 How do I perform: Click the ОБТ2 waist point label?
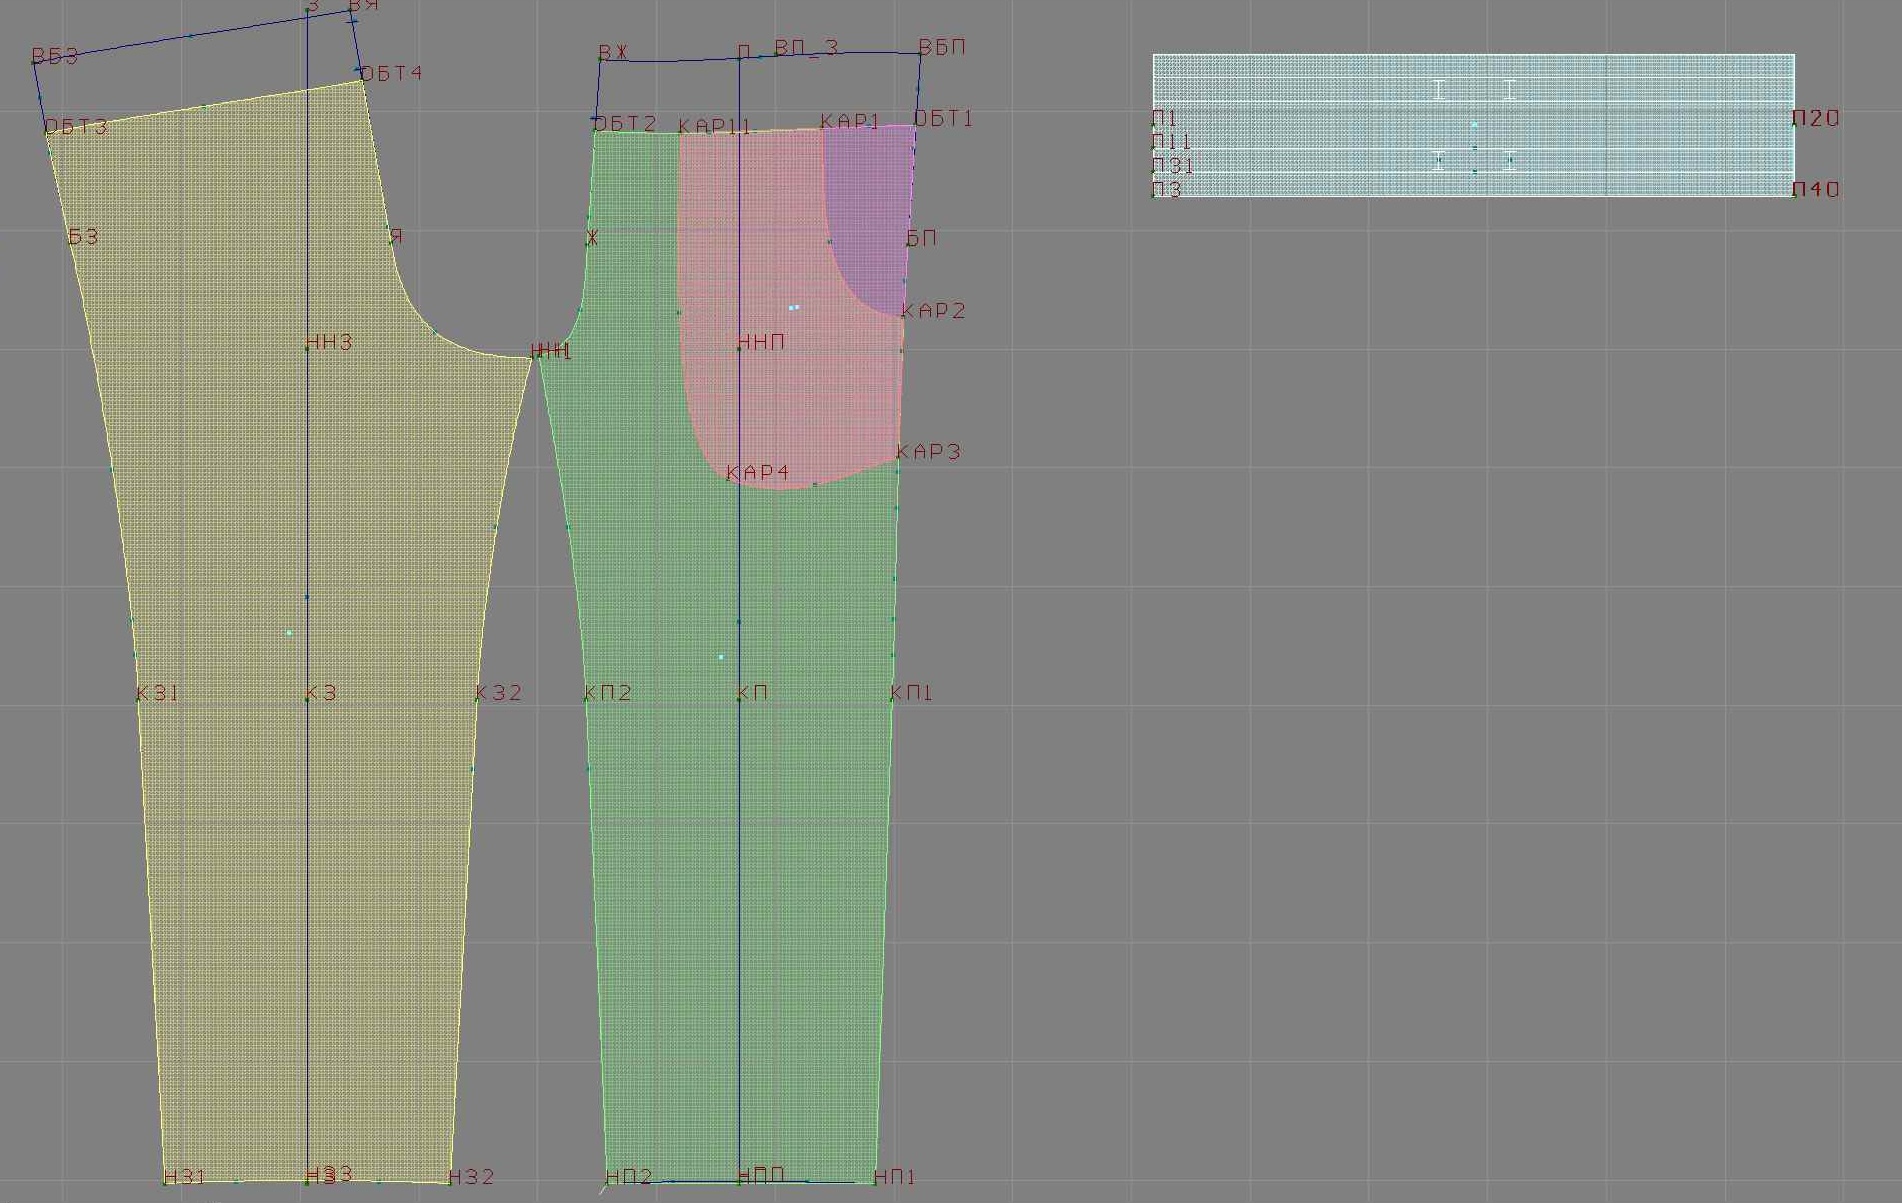point(625,123)
